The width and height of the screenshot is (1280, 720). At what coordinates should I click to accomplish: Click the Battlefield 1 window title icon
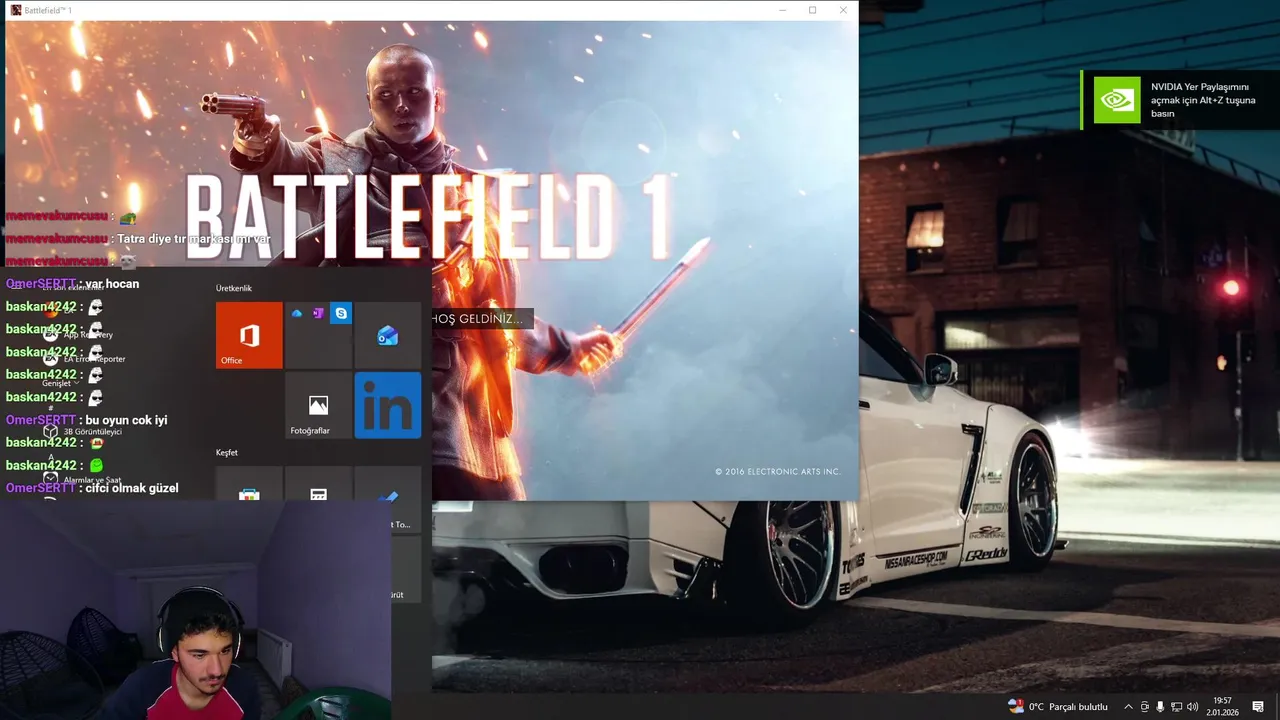16,10
